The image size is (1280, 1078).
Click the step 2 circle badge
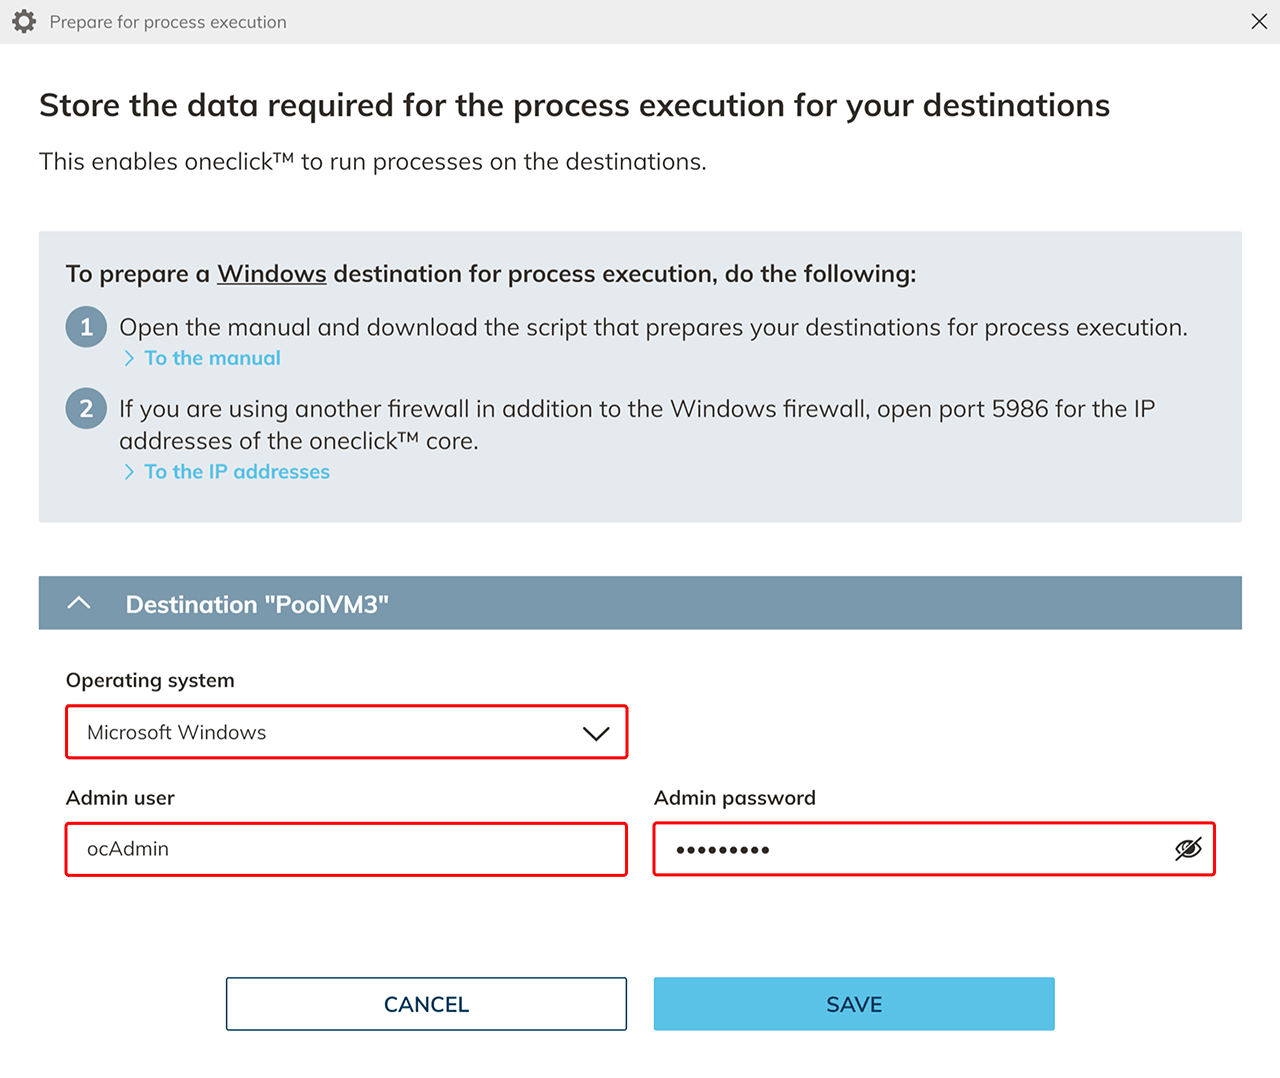(x=86, y=408)
